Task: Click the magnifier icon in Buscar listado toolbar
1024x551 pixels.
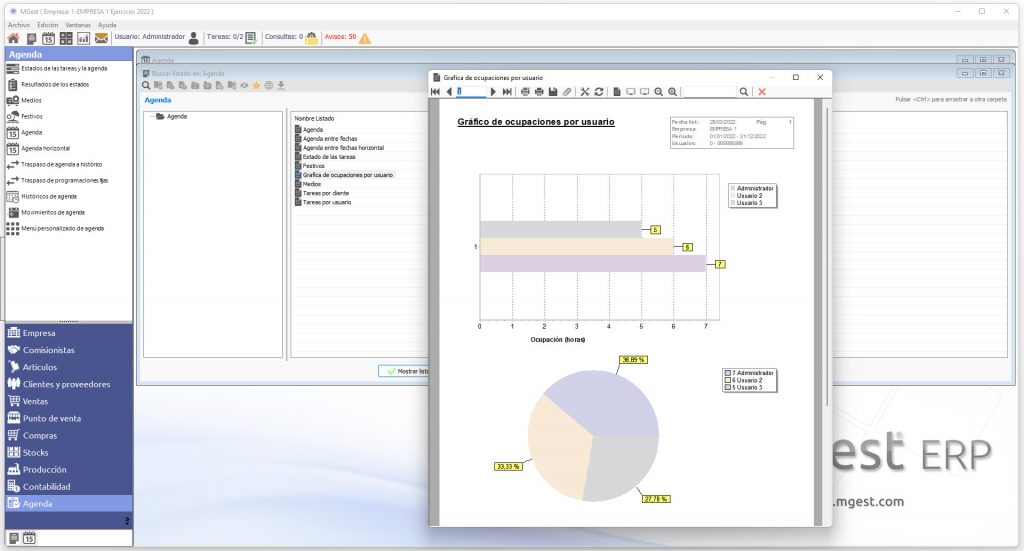Action: click(146, 86)
